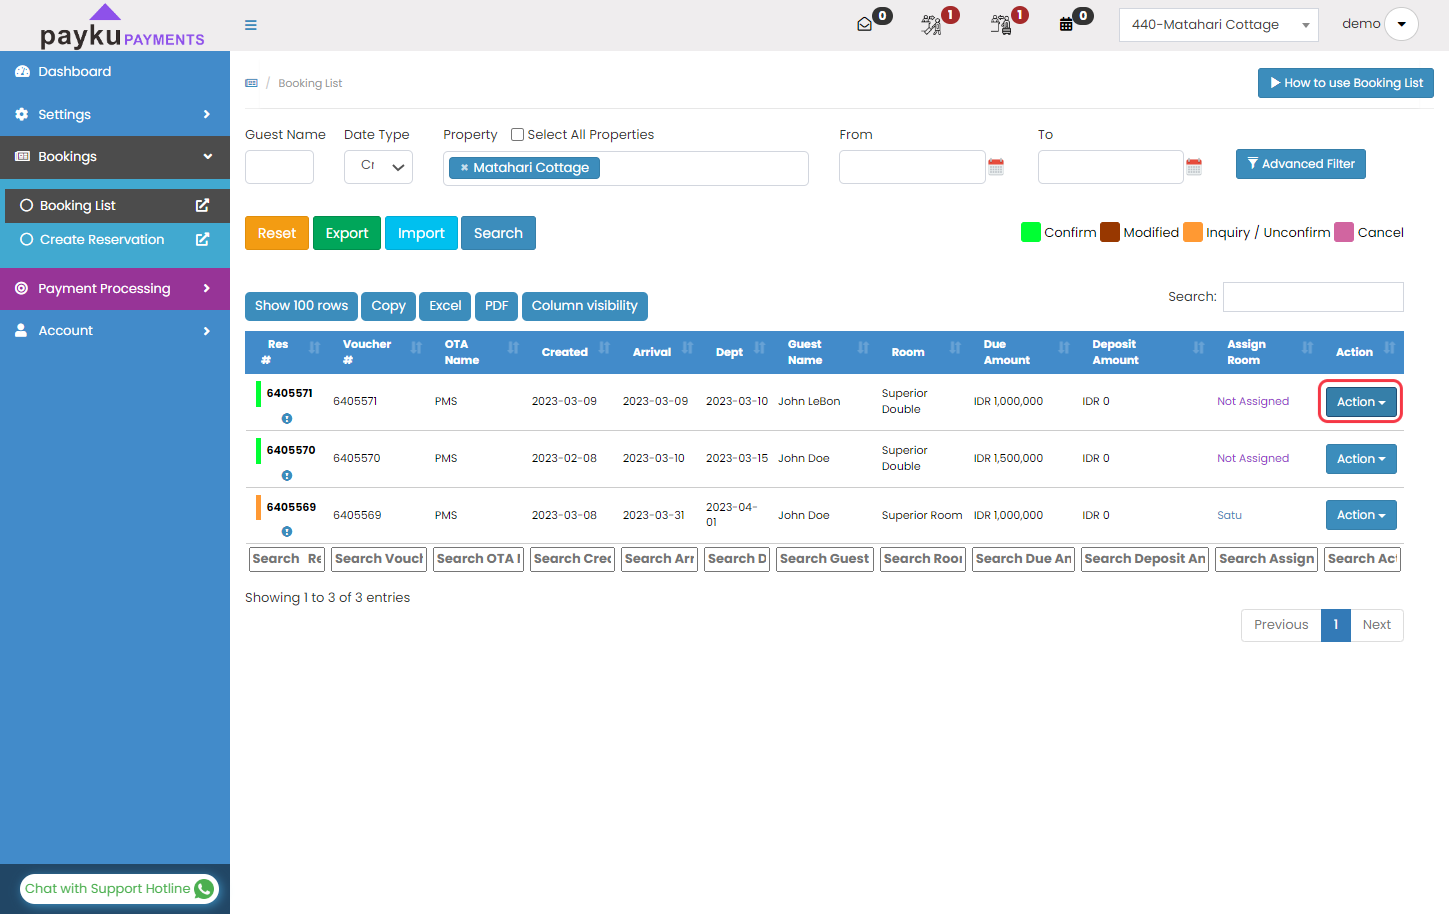
Task: Open Show 100 rows selector
Action: [301, 306]
